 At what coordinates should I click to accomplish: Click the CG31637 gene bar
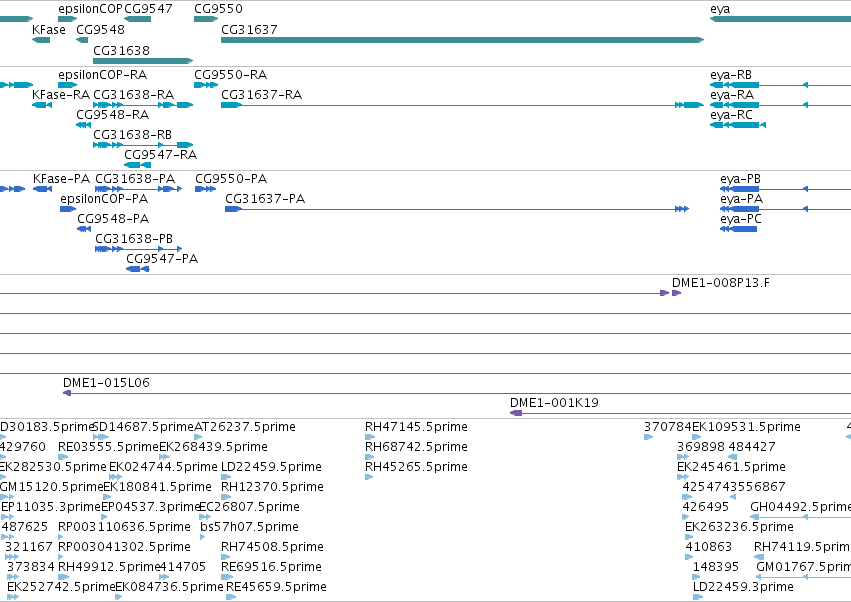[x=462, y=40]
